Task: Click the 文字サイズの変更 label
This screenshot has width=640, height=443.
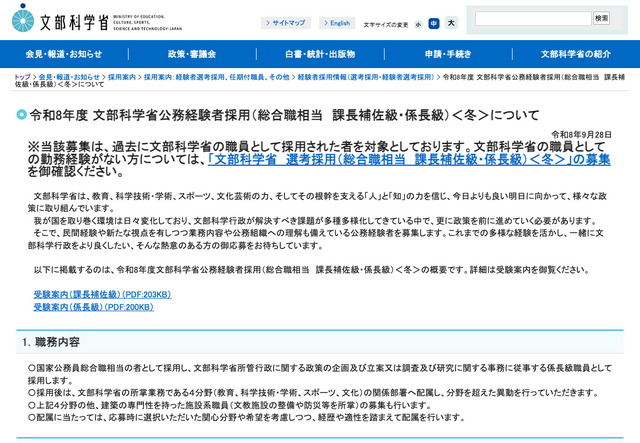Action: [x=386, y=25]
